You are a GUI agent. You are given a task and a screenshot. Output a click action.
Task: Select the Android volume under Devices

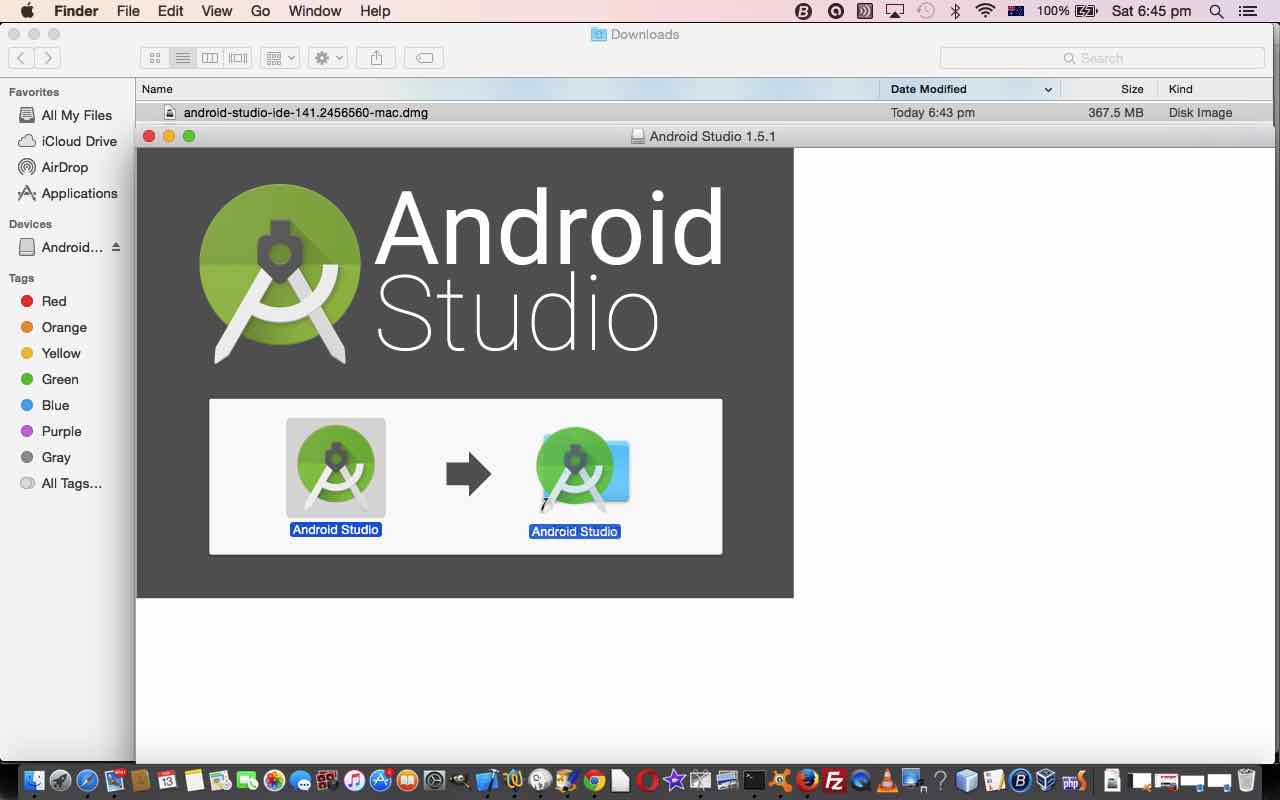pos(60,247)
